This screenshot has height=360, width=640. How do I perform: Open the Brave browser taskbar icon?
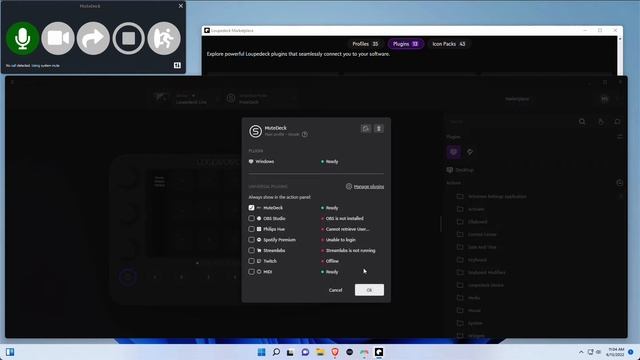[335, 352]
